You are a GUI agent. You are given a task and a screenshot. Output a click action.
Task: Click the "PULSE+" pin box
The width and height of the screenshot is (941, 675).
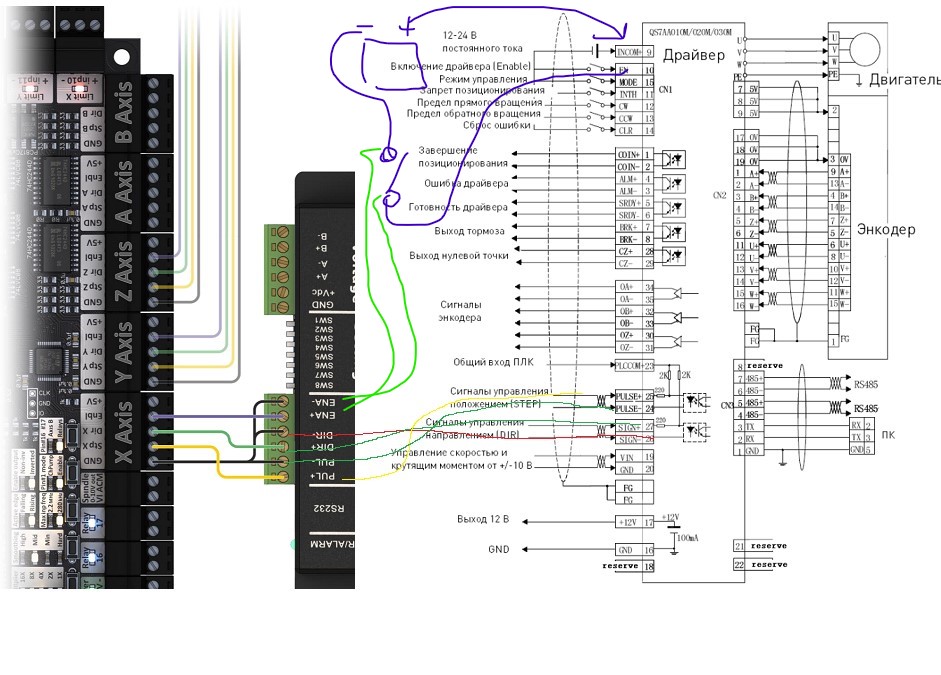click(x=634, y=397)
